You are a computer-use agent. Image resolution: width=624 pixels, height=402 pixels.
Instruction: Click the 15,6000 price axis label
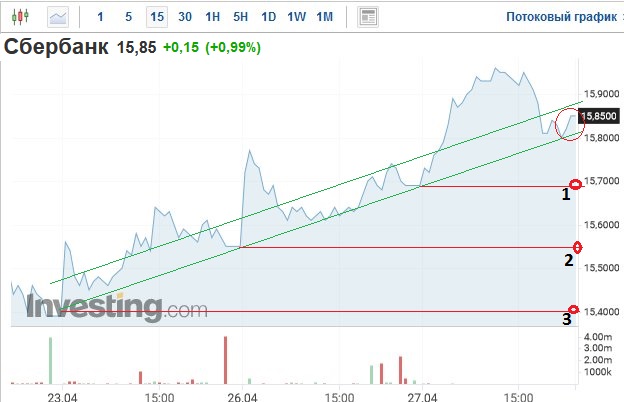click(601, 224)
